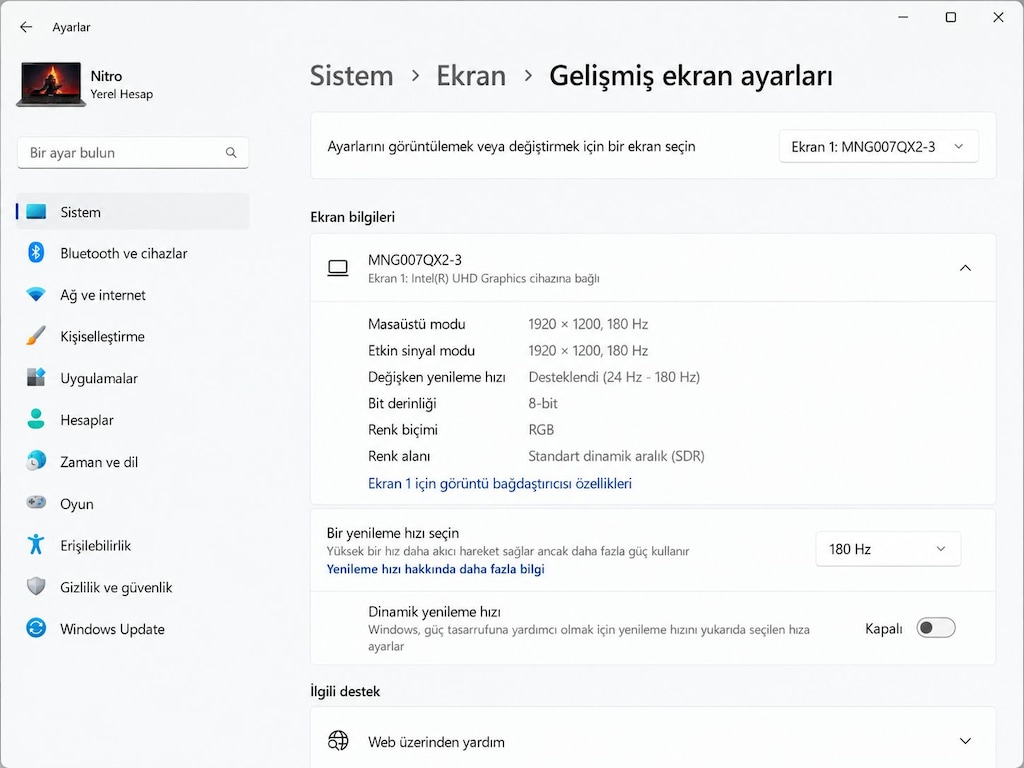Click the Windows Update sync icon
Viewport: 1024px width, 768px height.
36,628
